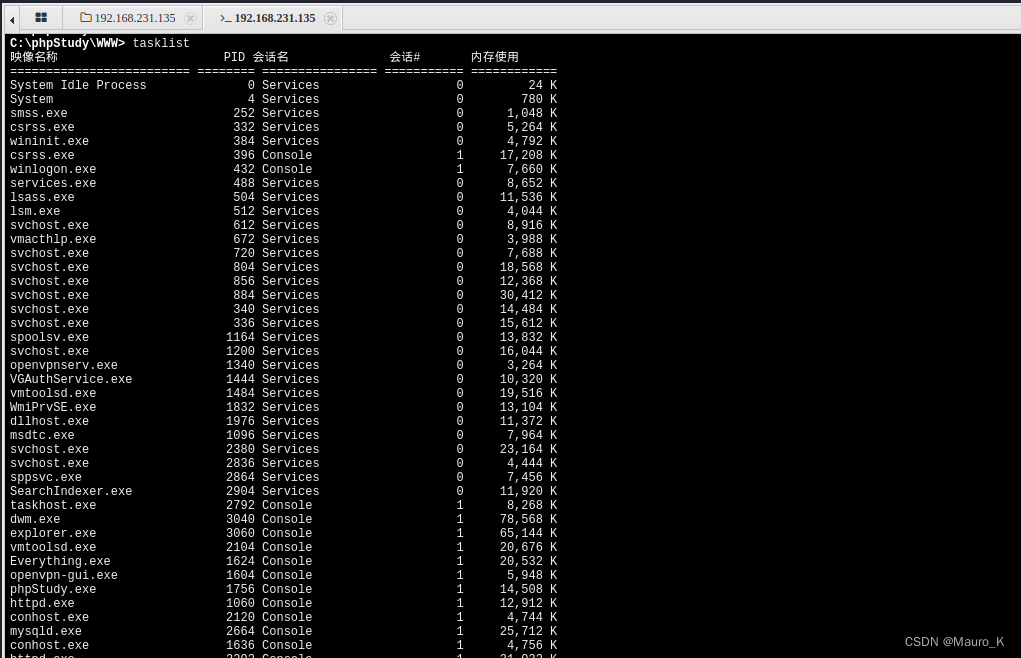Click the PID column header
The image size is (1021, 658).
(x=234, y=57)
